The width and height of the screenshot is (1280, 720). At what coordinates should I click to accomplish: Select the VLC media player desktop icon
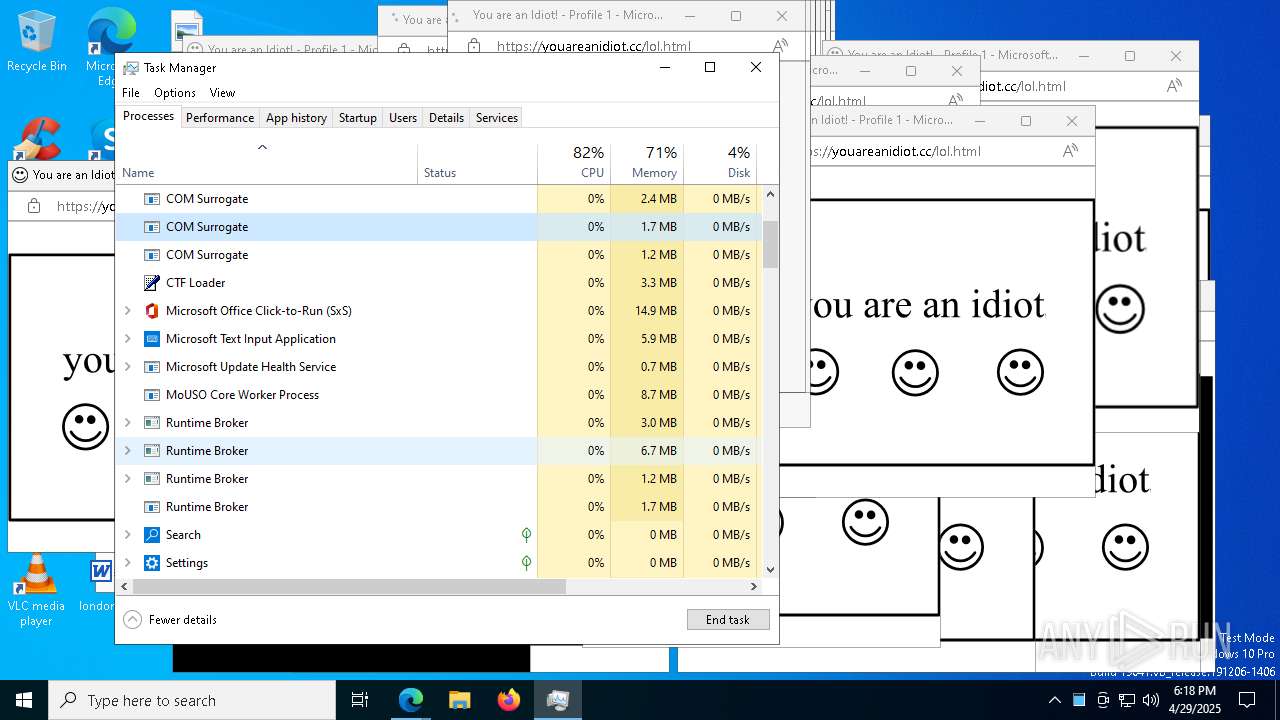coord(36,591)
